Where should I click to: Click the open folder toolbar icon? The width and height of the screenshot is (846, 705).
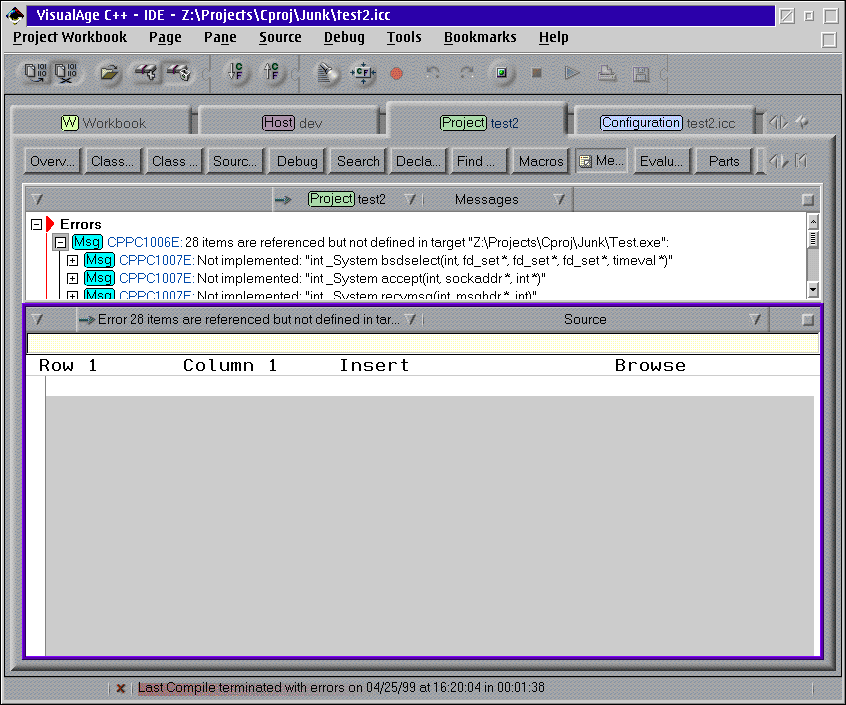[x=110, y=72]
